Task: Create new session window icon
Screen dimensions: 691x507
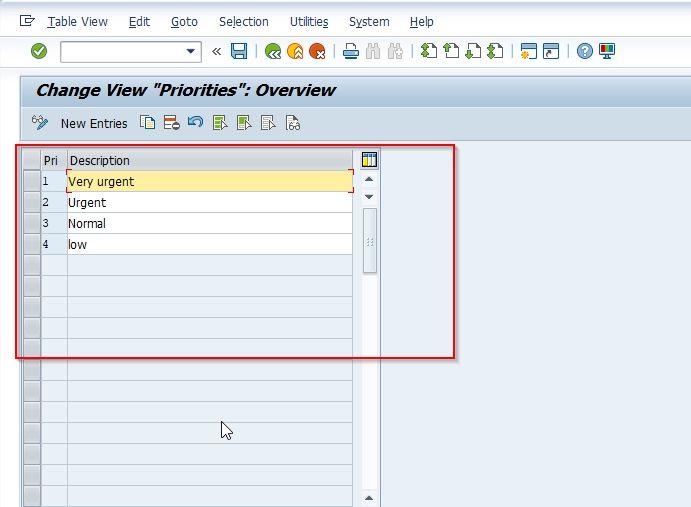Action: [x=528, y=51]
